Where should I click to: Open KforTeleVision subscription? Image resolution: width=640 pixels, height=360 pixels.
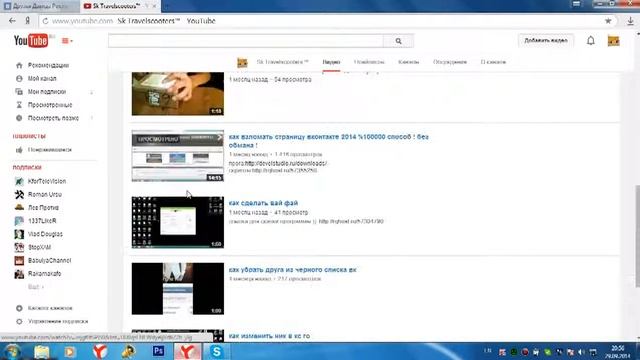point(47,181)
